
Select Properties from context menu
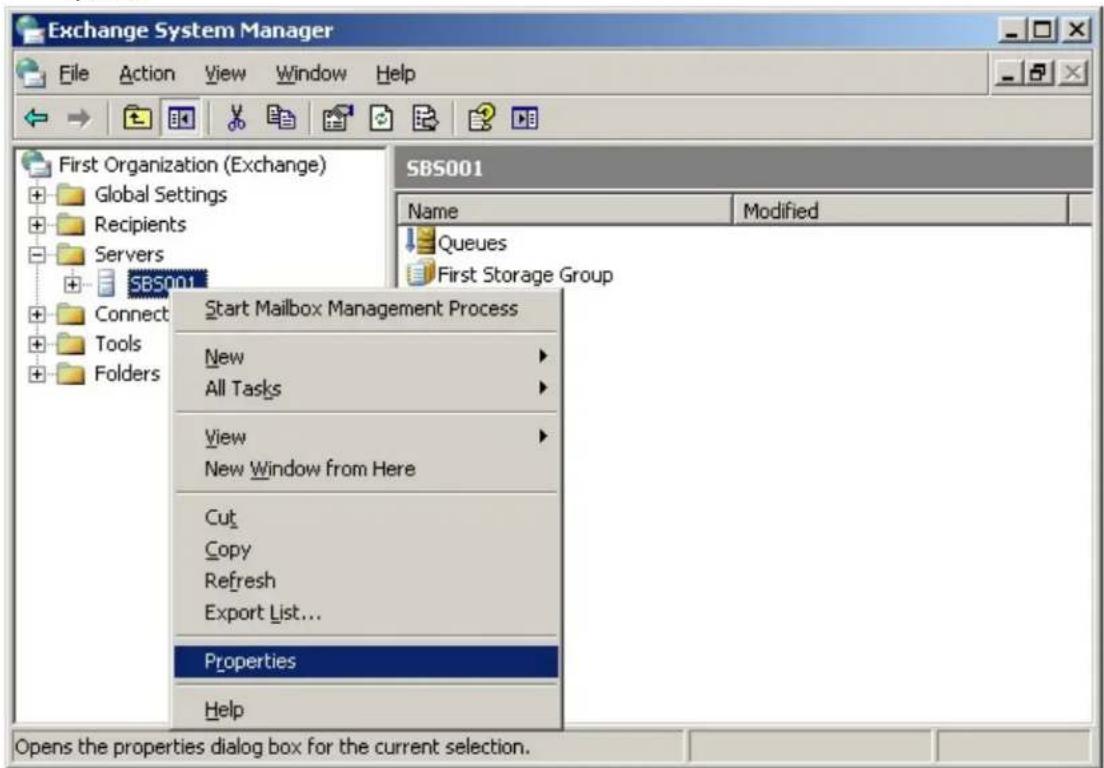point(366,662)
